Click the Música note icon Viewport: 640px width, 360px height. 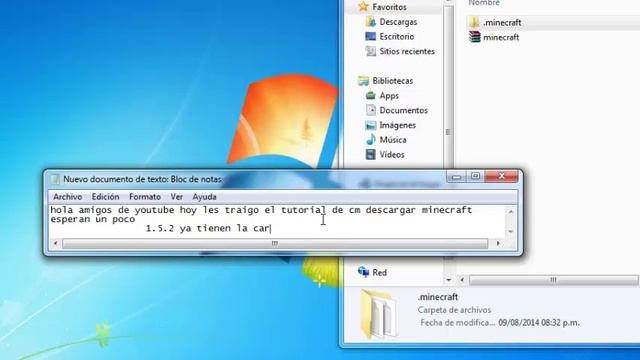(371, 140)
